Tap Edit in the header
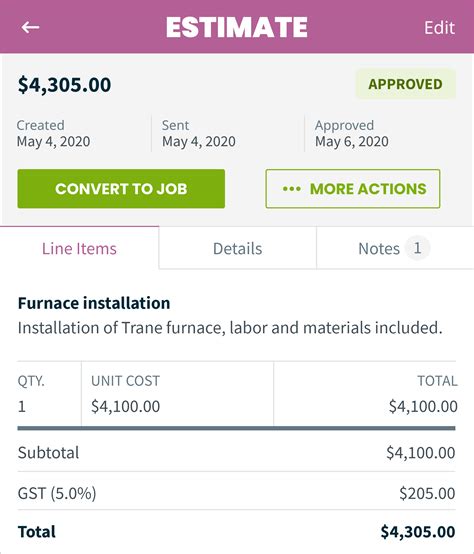The width and height of the screenshot is (474, 554). coord(439,28)
